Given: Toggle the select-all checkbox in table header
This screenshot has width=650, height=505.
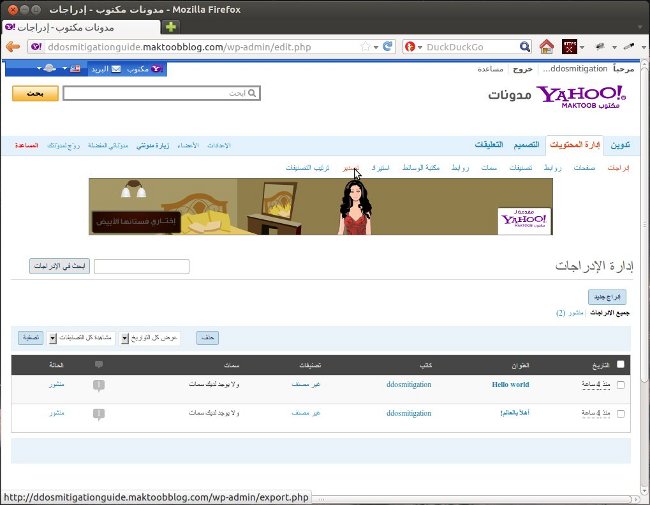Looking at the screenshot, I should pyautogui.click(x=621, y=365).
